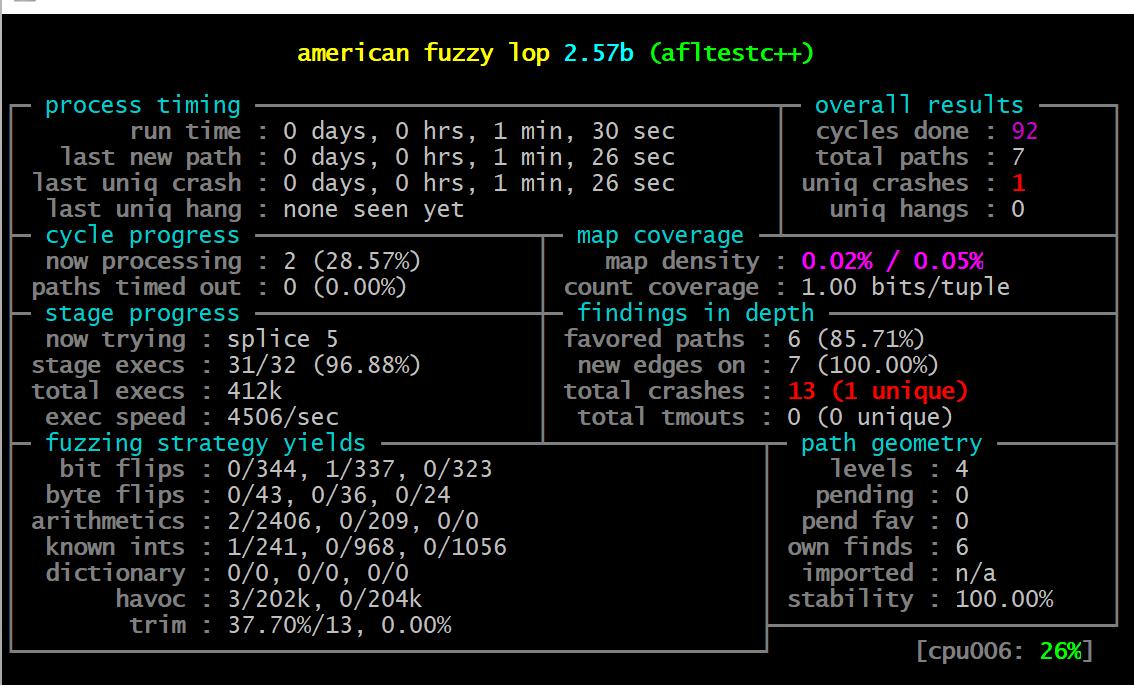Select the pending value "0"
The height and width of the screenshot is (685, 1134).
click(x=961, y=495)
